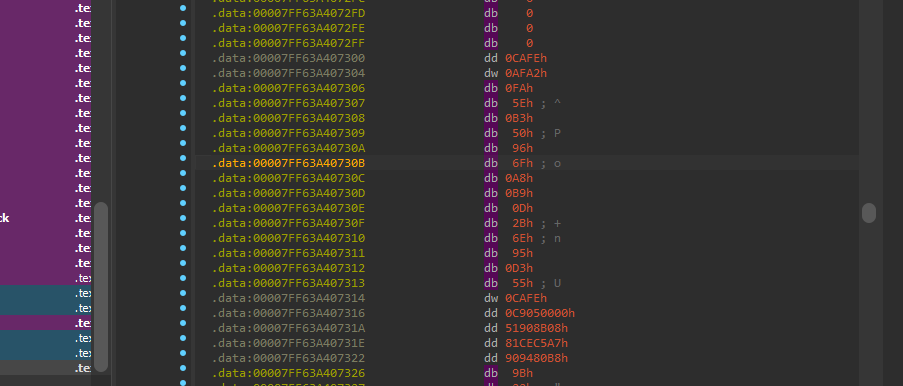The height and width of the screenshot is (386, 903).
Task: Click address .data:00007FF63A407322
Action: [x=288, y=358]
